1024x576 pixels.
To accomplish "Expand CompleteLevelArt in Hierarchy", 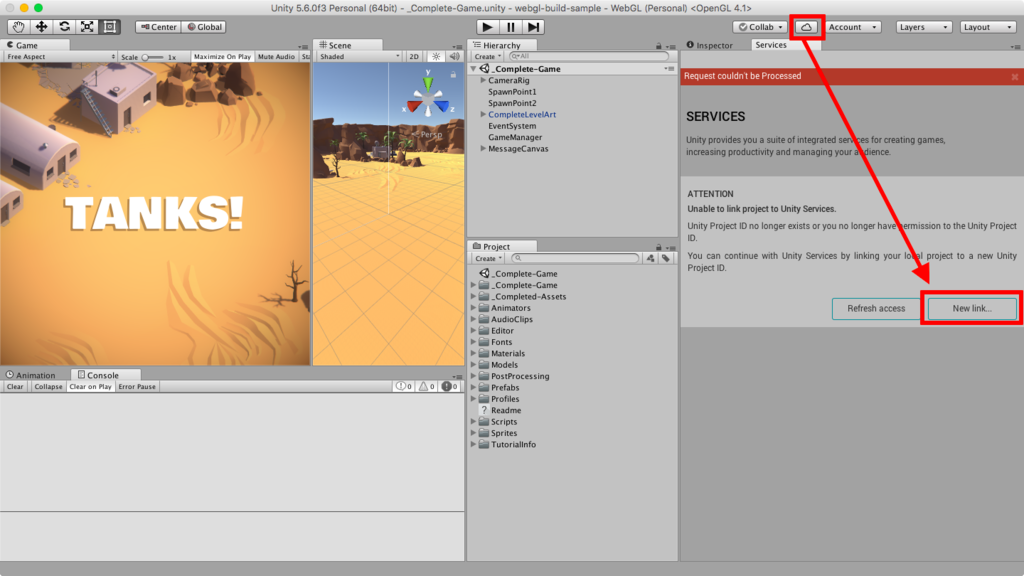I will [x=483, y=114].
